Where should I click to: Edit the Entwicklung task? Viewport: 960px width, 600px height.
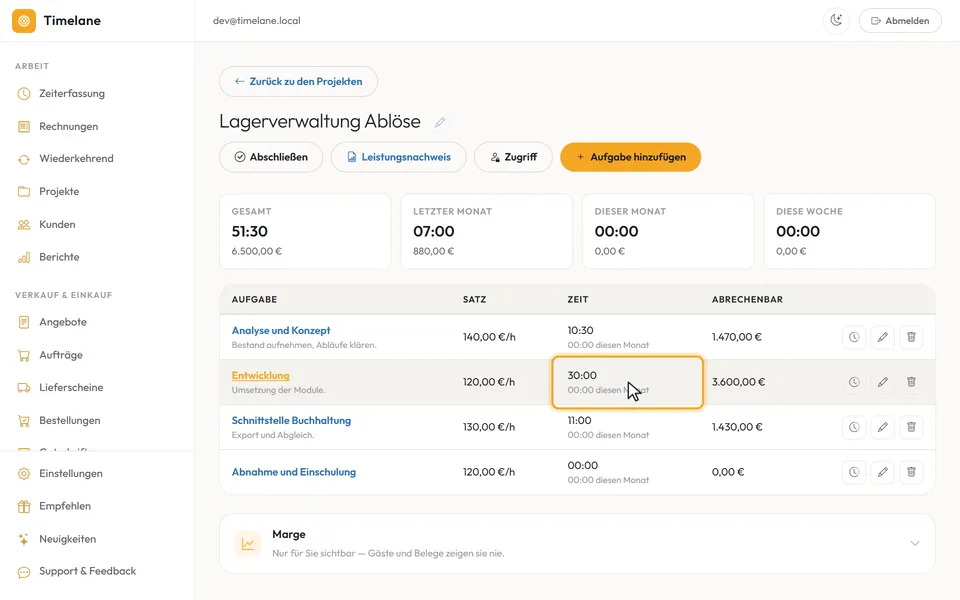[x=883, y=382]
